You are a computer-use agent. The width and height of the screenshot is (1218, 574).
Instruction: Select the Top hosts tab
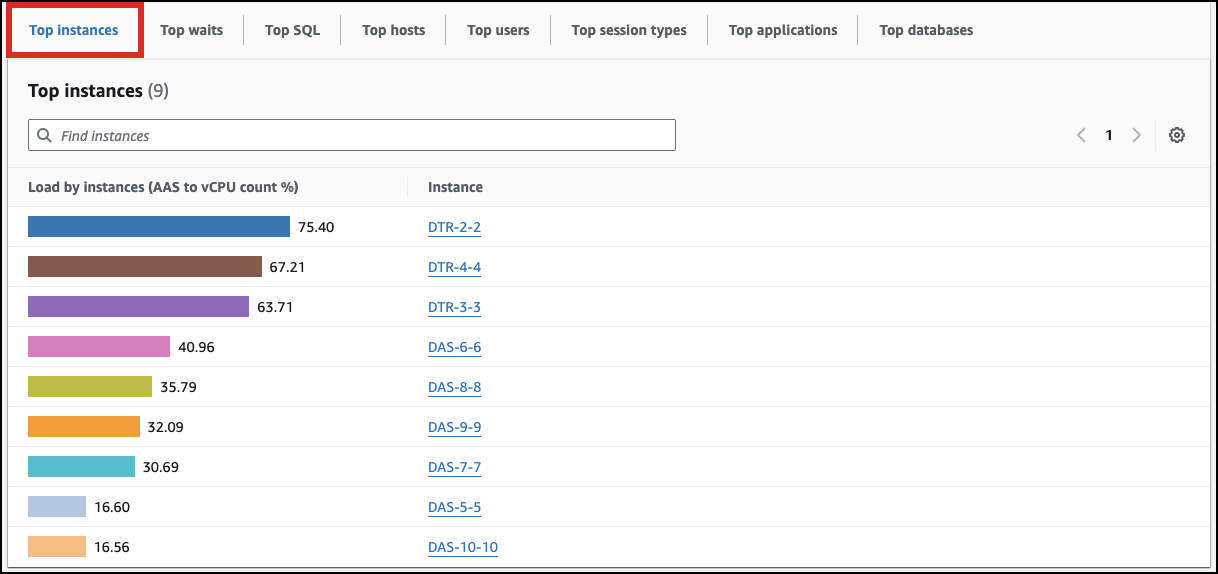pos(393,30)
